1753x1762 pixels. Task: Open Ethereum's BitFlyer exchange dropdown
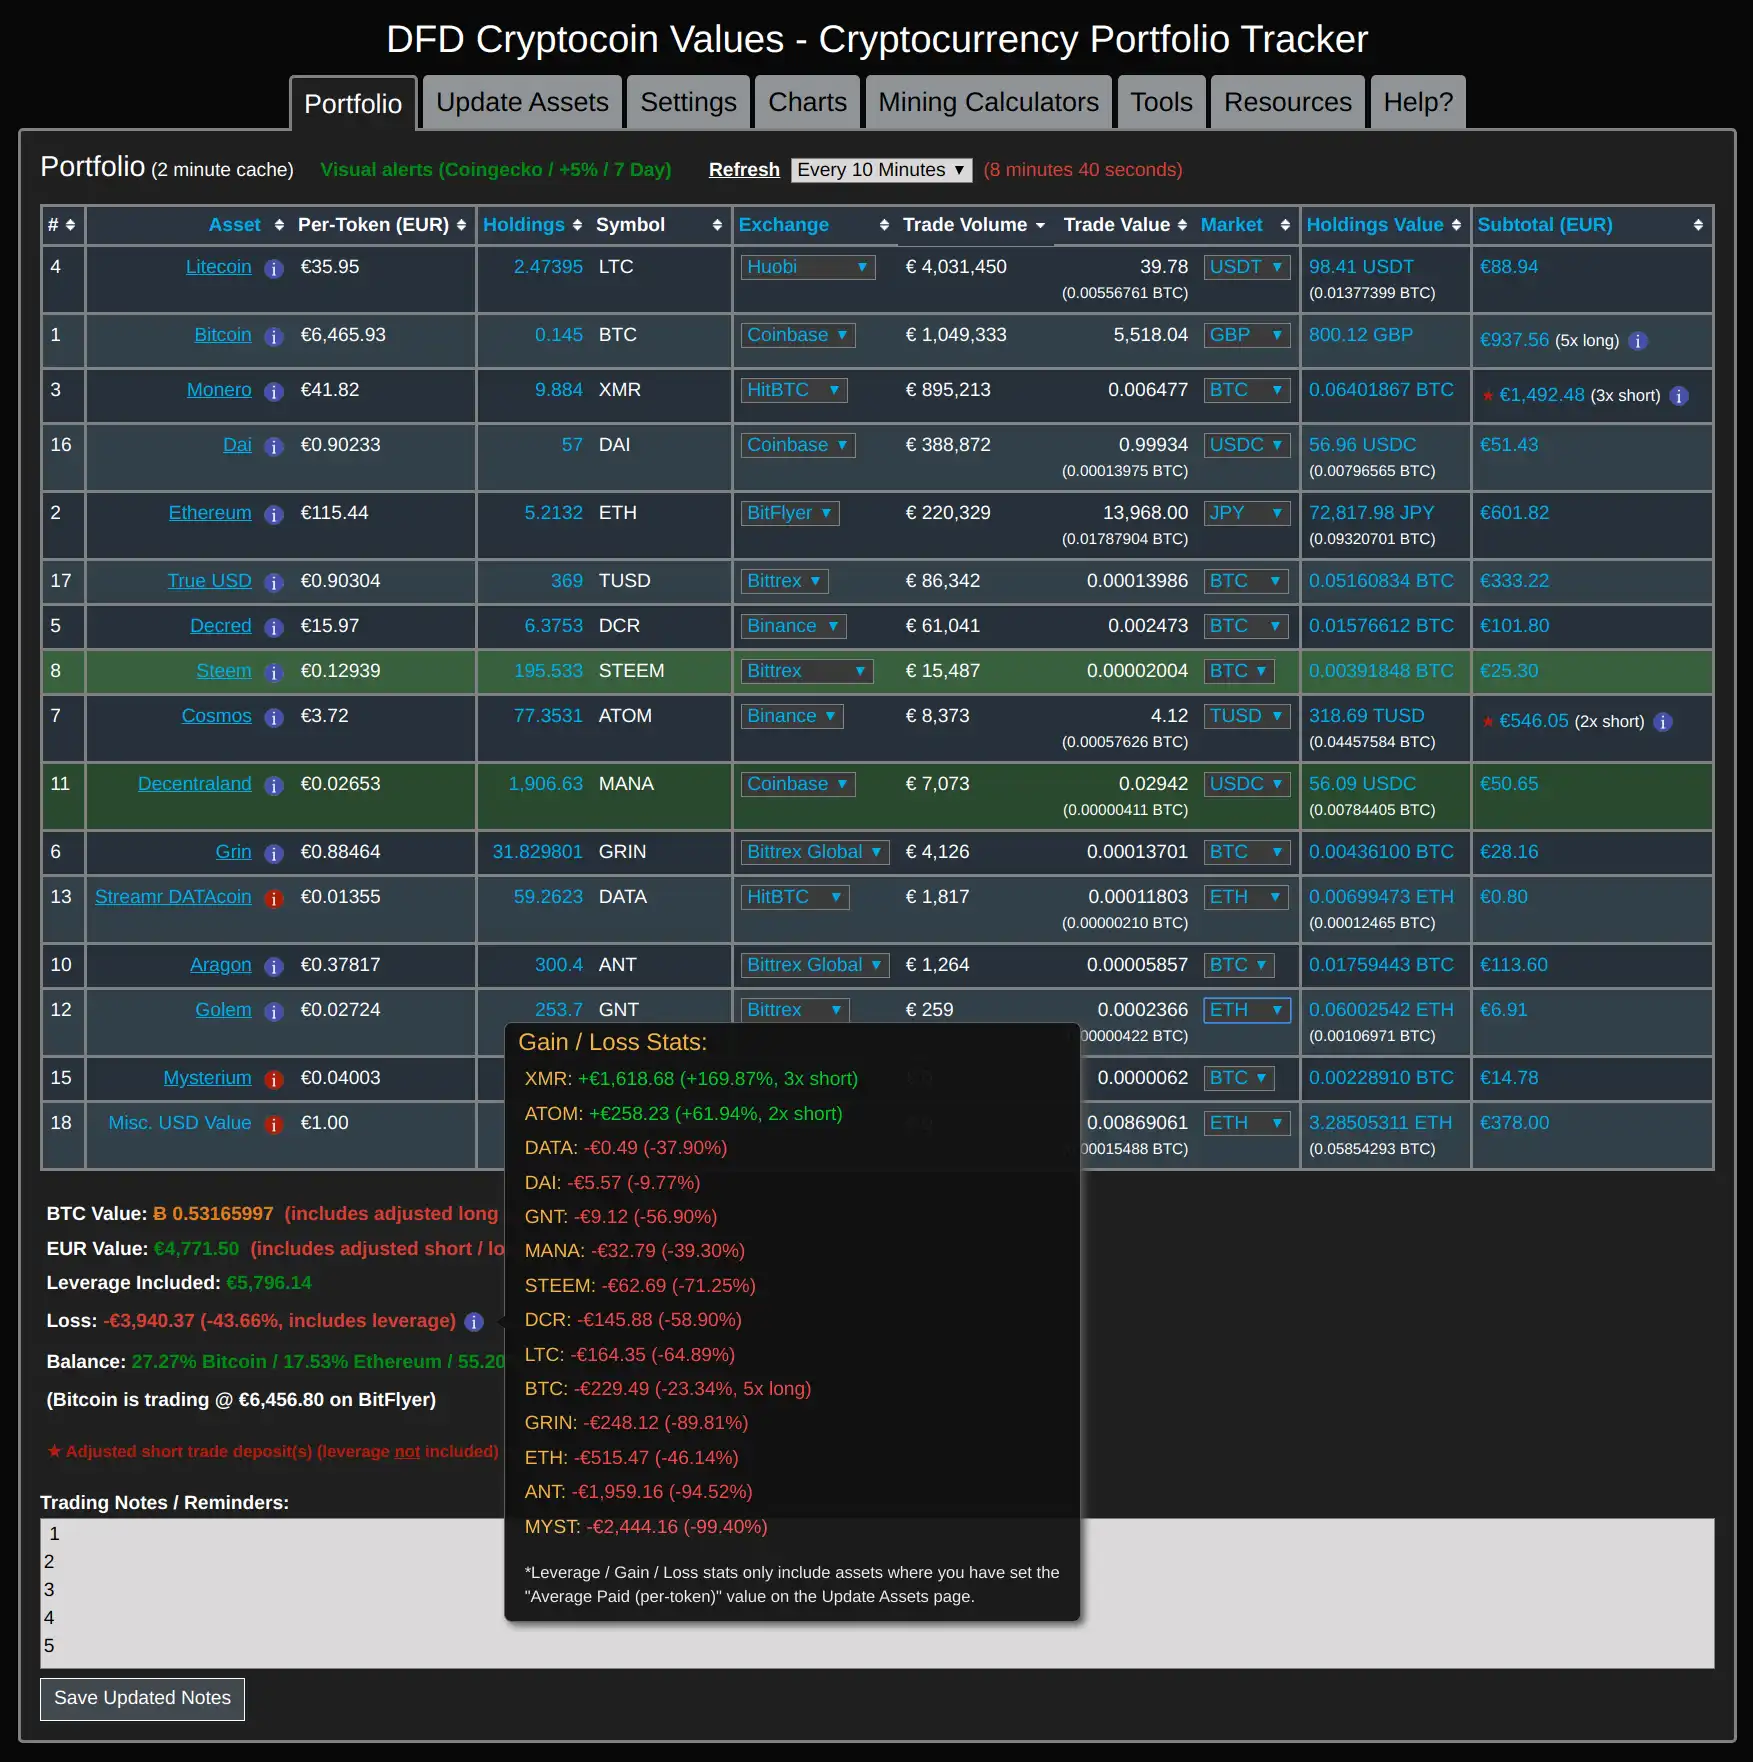tap(790, 513)
